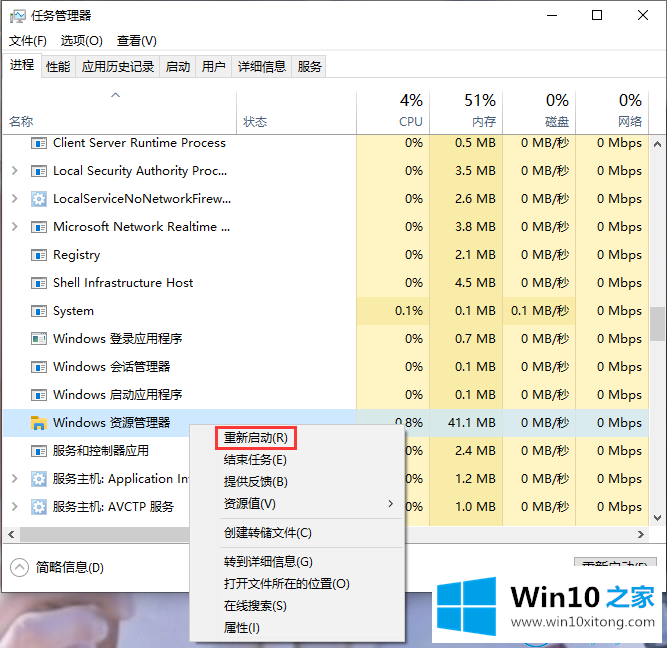This screenshot has height=648, width=667.
Task: Select the Windows 会话管理器 row name
Action: pyautogui.click(x=111, y=367)
